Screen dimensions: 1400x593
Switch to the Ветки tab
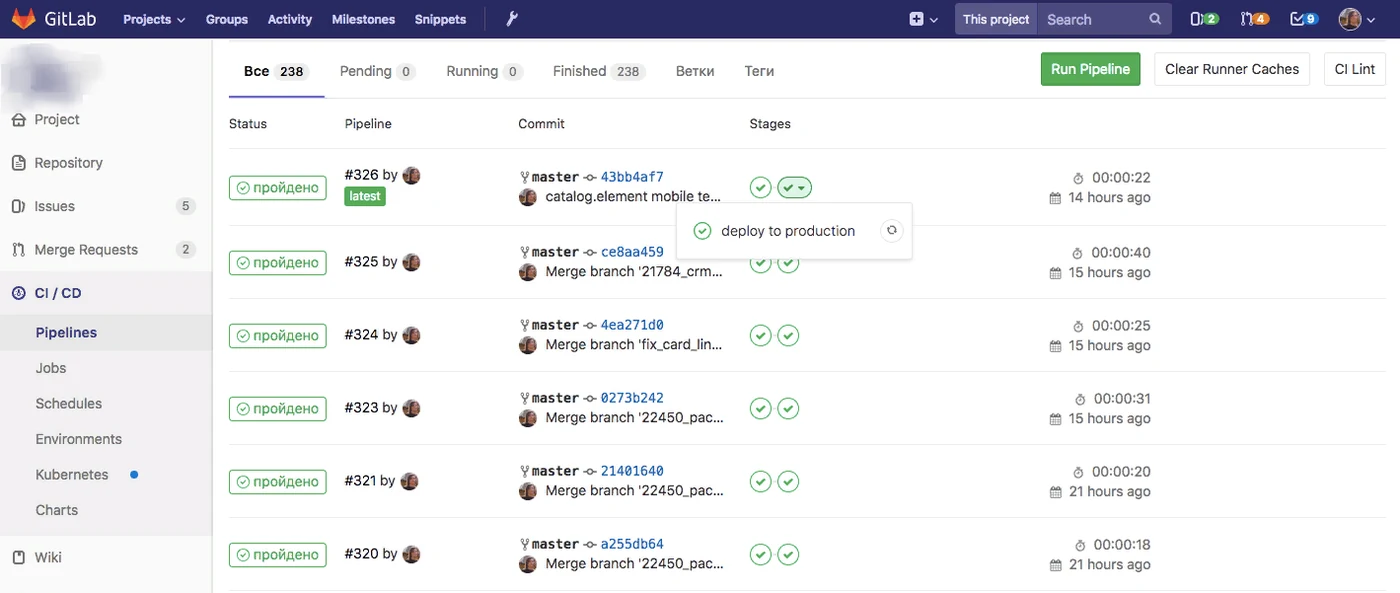(695, 71)
